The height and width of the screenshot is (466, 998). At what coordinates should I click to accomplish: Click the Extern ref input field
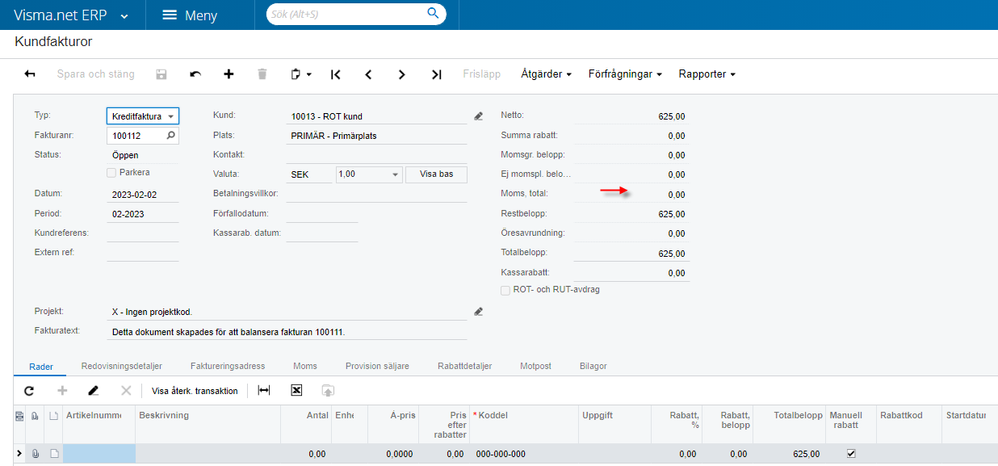point(143,253)
